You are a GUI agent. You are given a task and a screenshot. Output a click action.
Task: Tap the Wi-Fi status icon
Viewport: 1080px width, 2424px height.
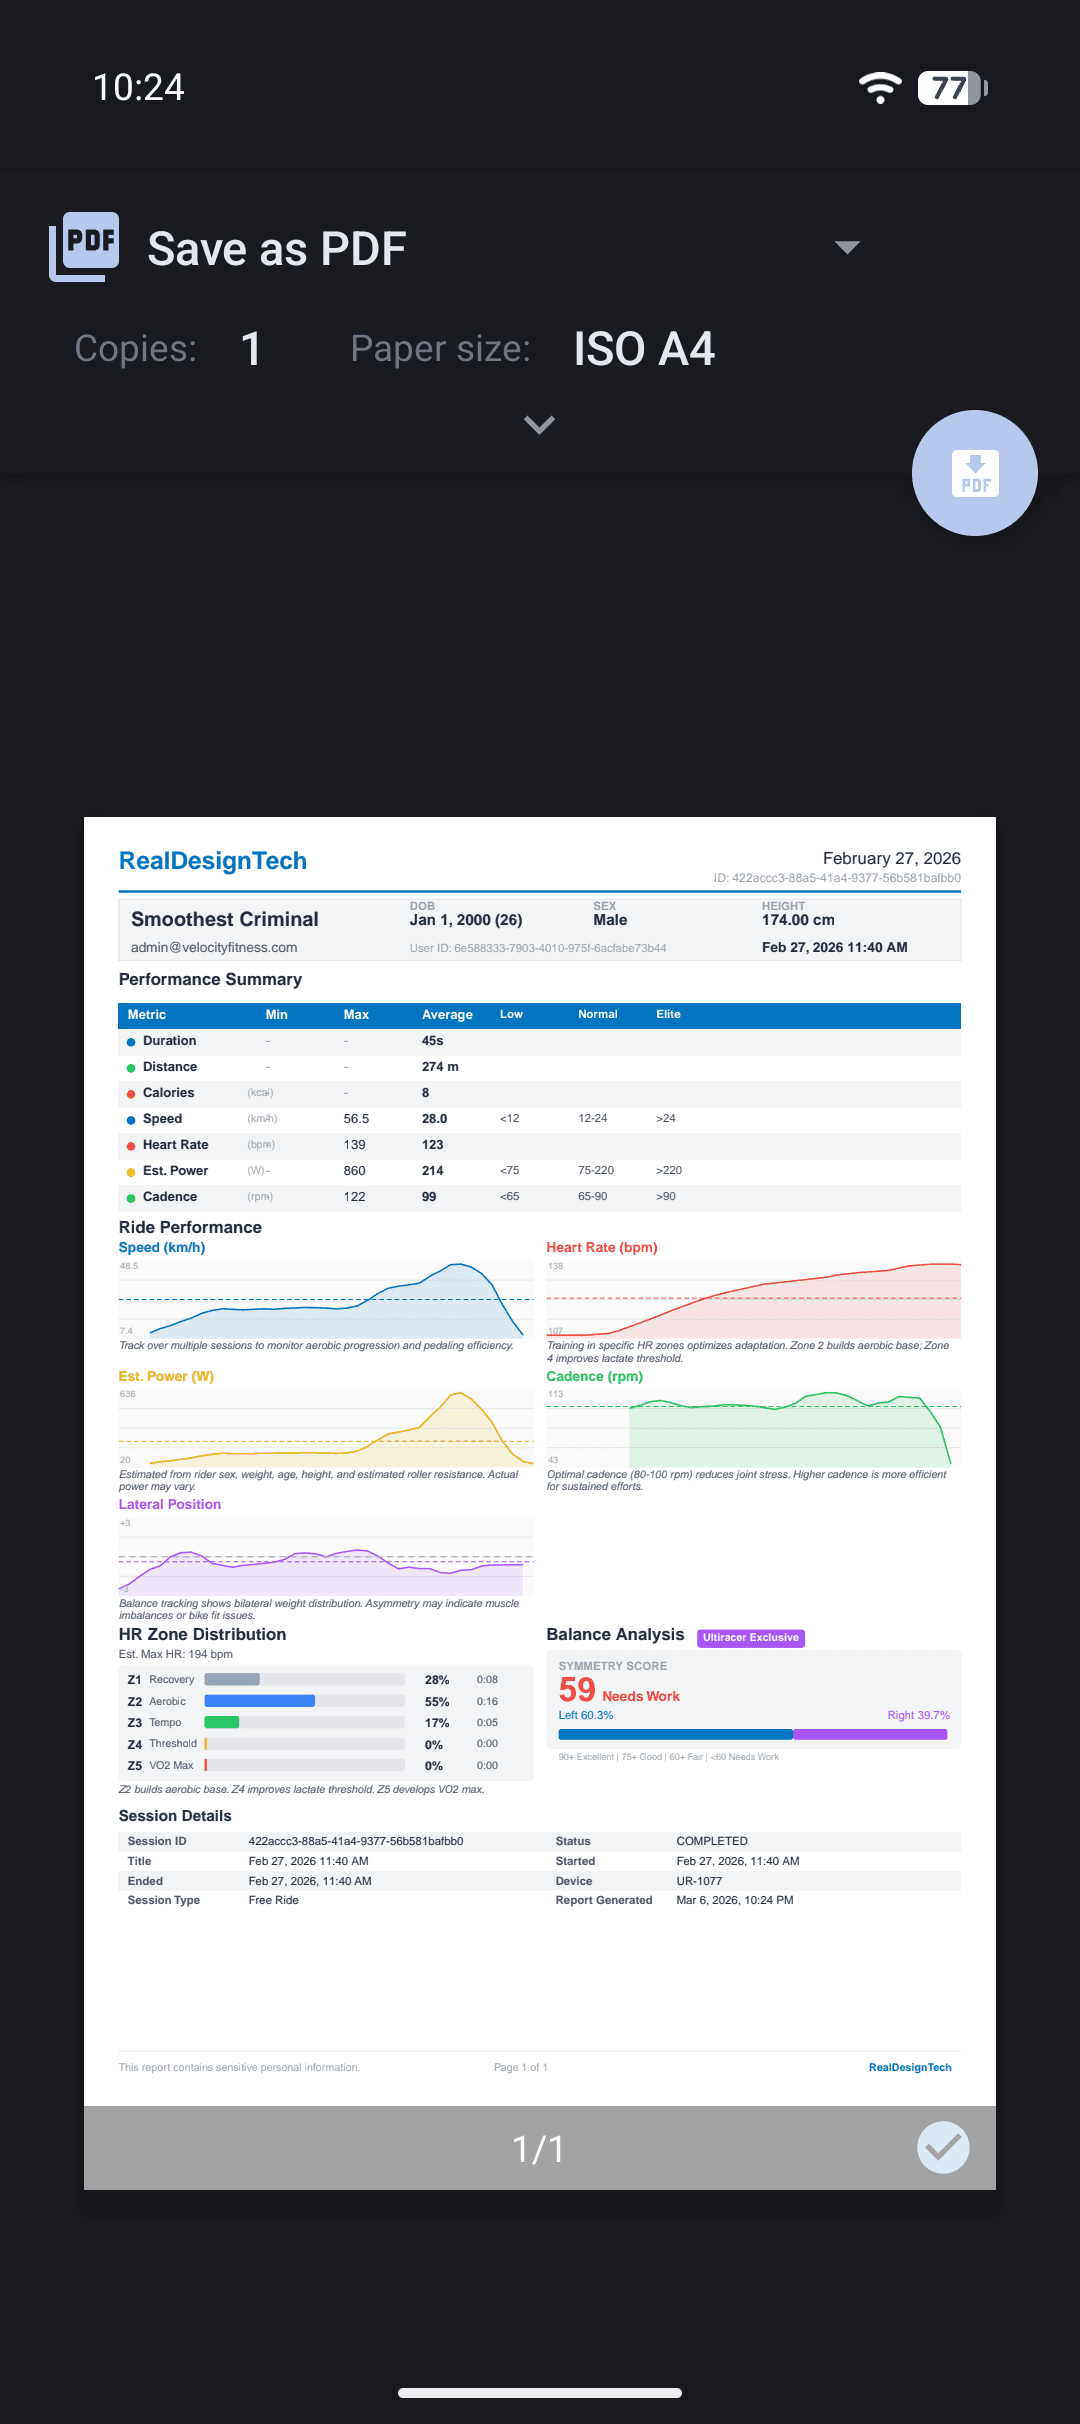[x=880, y=88]
